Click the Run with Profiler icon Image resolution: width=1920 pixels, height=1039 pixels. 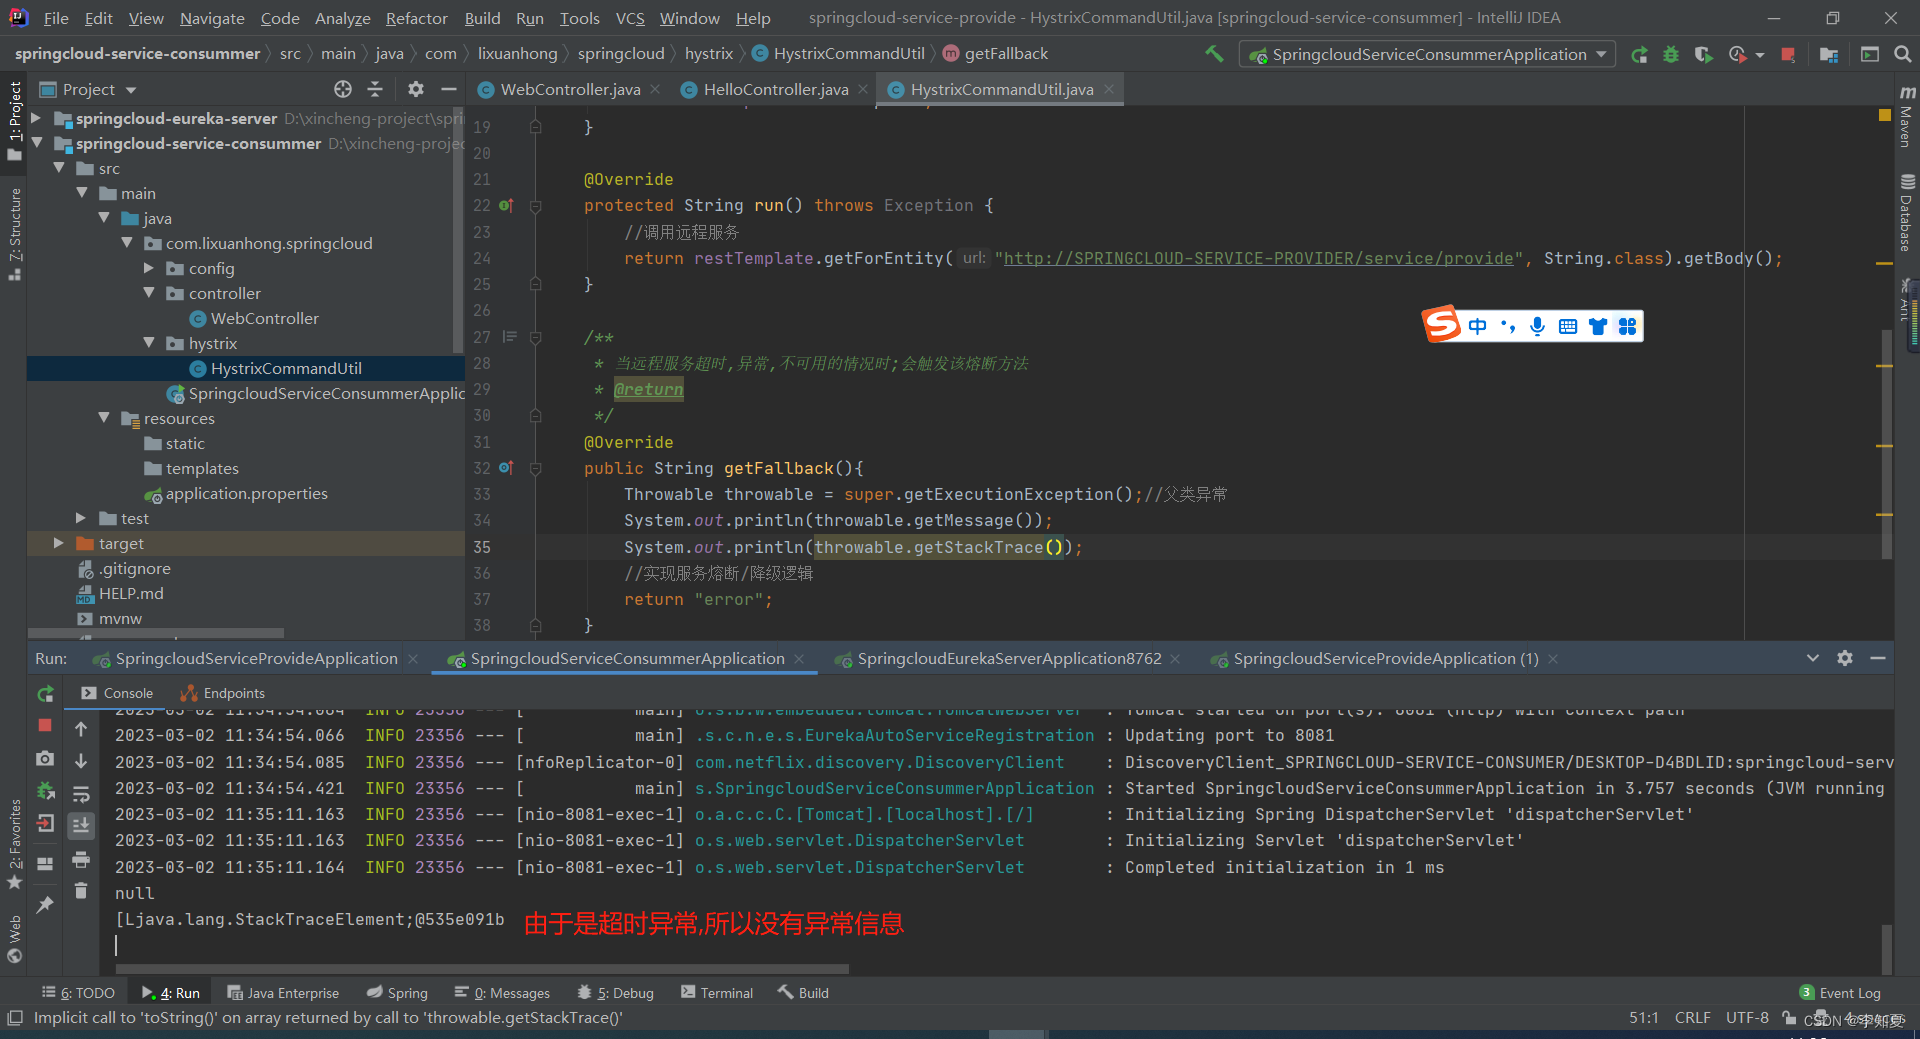coord(1738,55)
